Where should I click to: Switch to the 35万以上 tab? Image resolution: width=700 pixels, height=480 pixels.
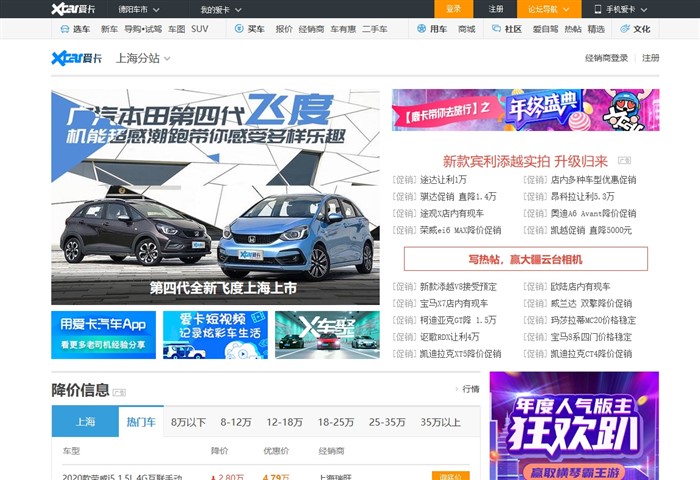(x=440, y=422)
